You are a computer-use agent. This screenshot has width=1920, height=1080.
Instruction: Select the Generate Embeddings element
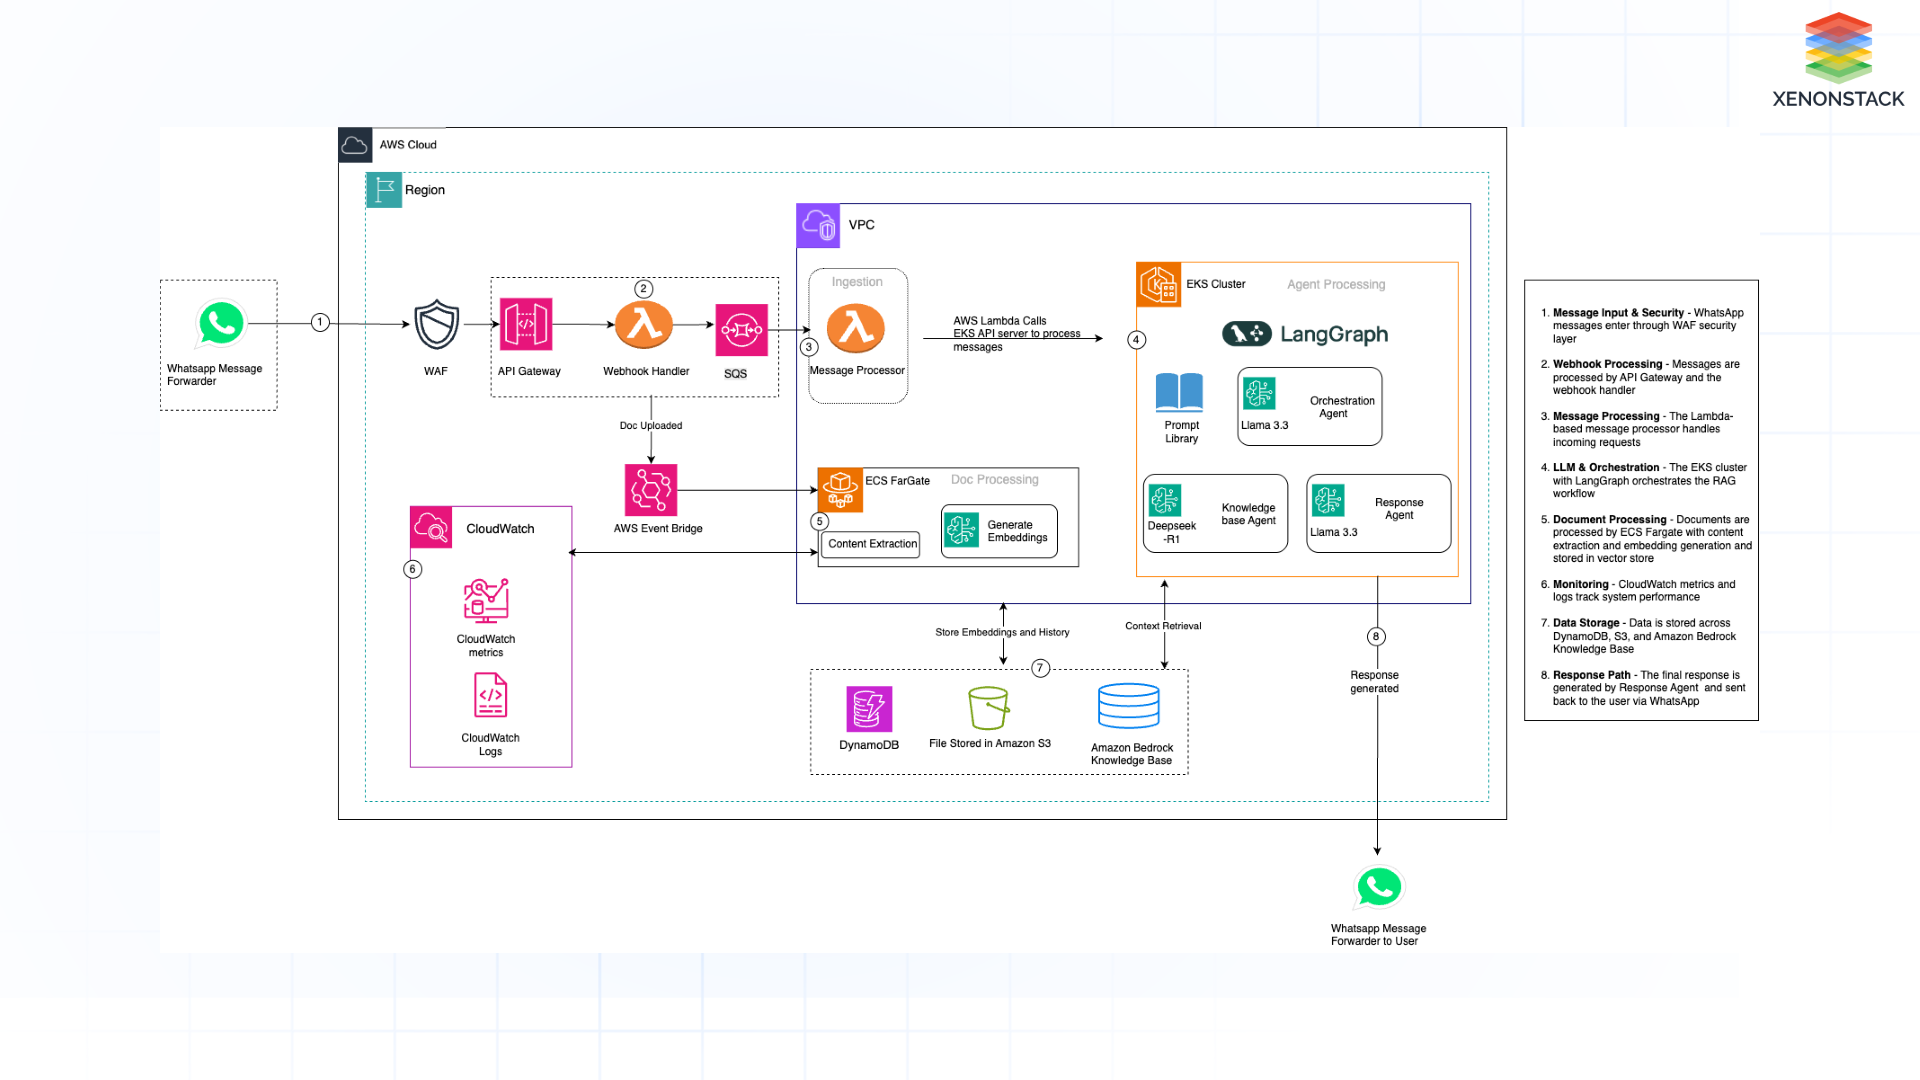coord(999,531)
